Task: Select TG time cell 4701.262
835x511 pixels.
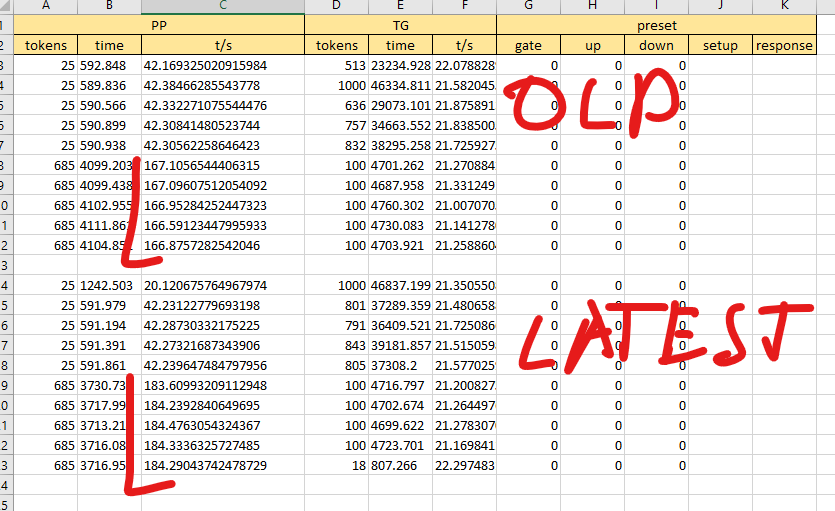Action: (x=400, y=166)
